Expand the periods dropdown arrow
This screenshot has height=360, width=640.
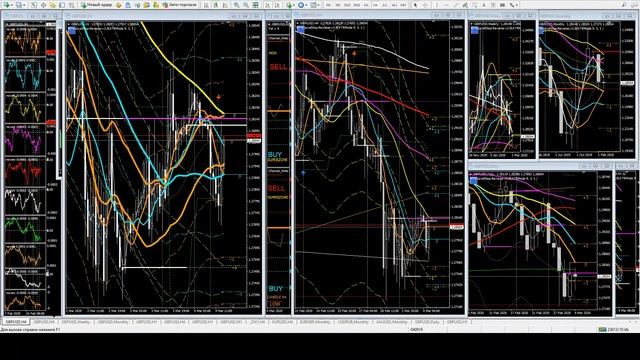point(306,5)
